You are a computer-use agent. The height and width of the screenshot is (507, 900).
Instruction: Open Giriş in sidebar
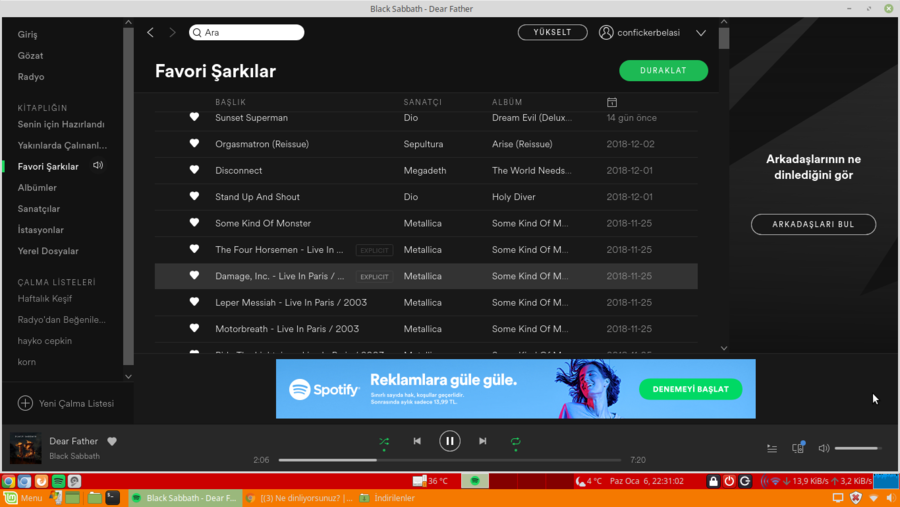28,34
